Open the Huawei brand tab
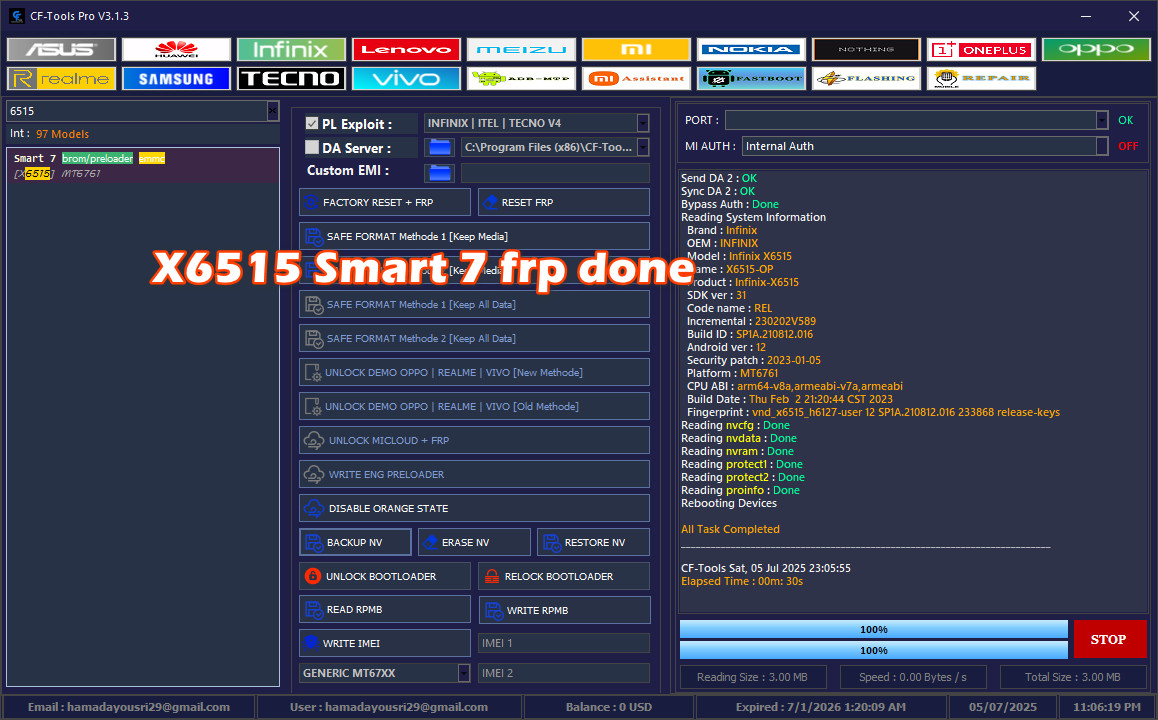The height and width of the screenshot is (720, 1158). pyautogui.click(x=177, y=49)
